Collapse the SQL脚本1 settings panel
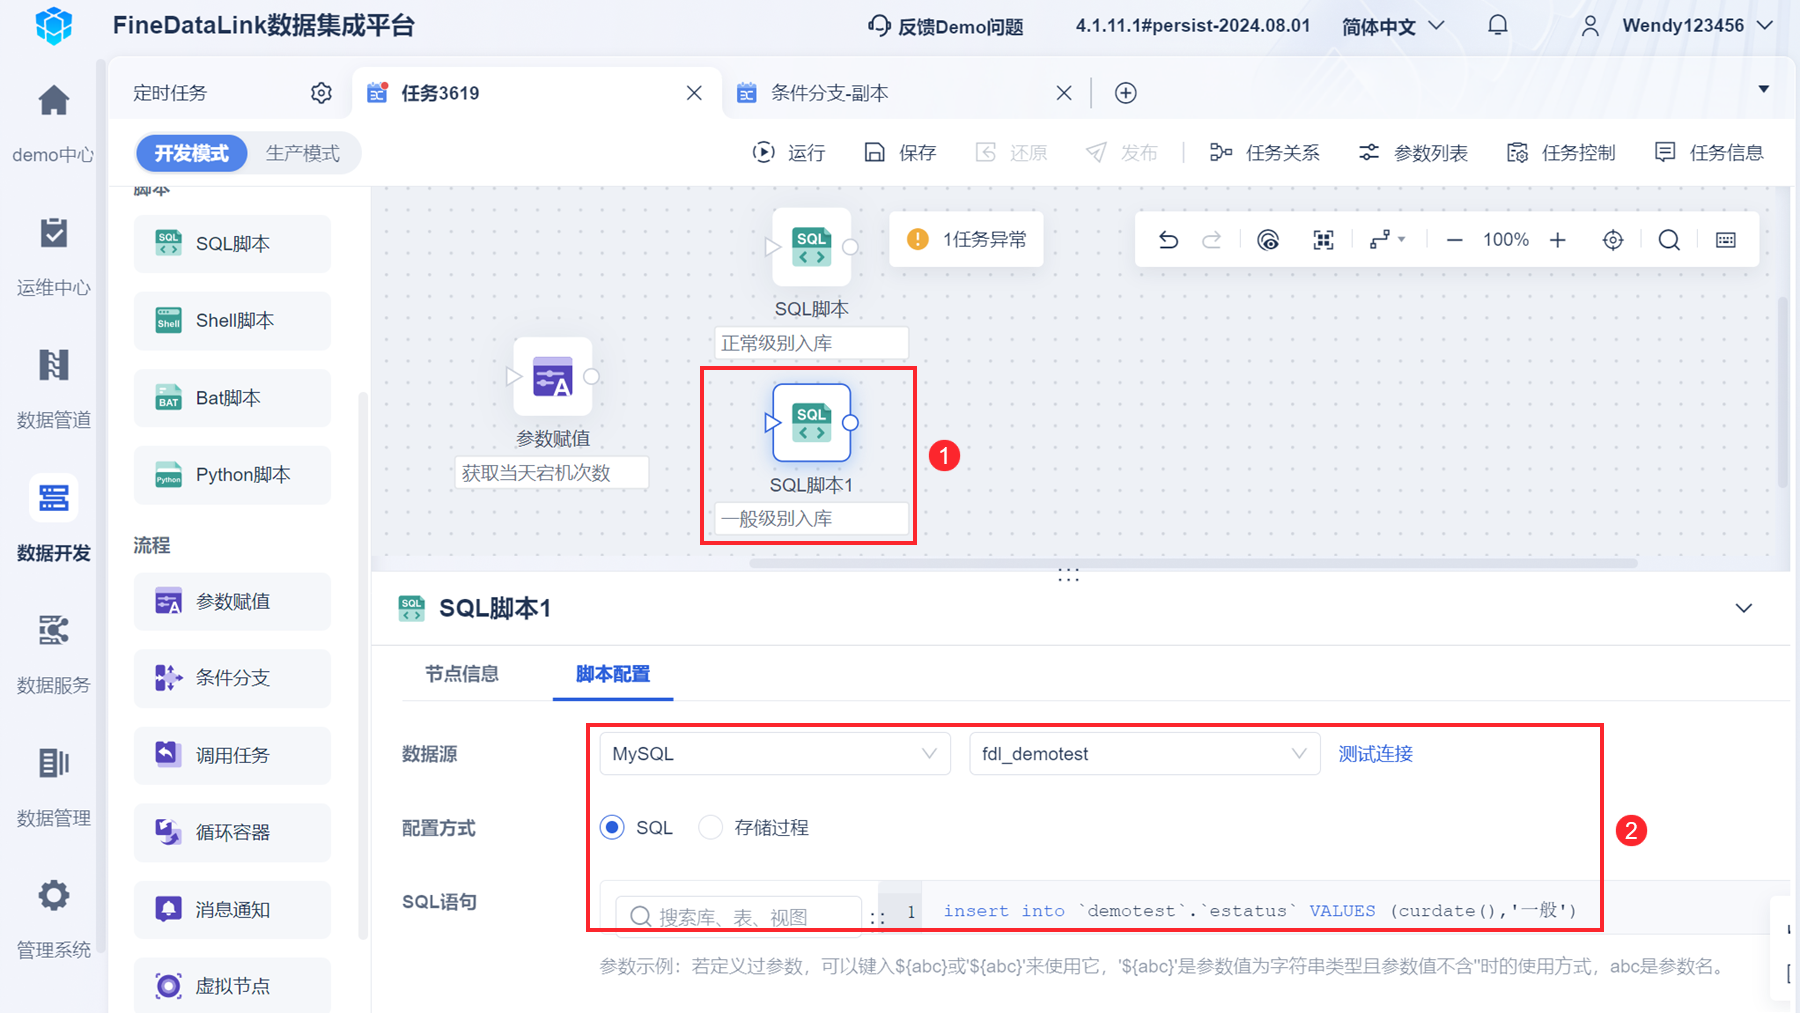The width and height of the screenshot is (1800, 1013). (x=1744, y=608)
